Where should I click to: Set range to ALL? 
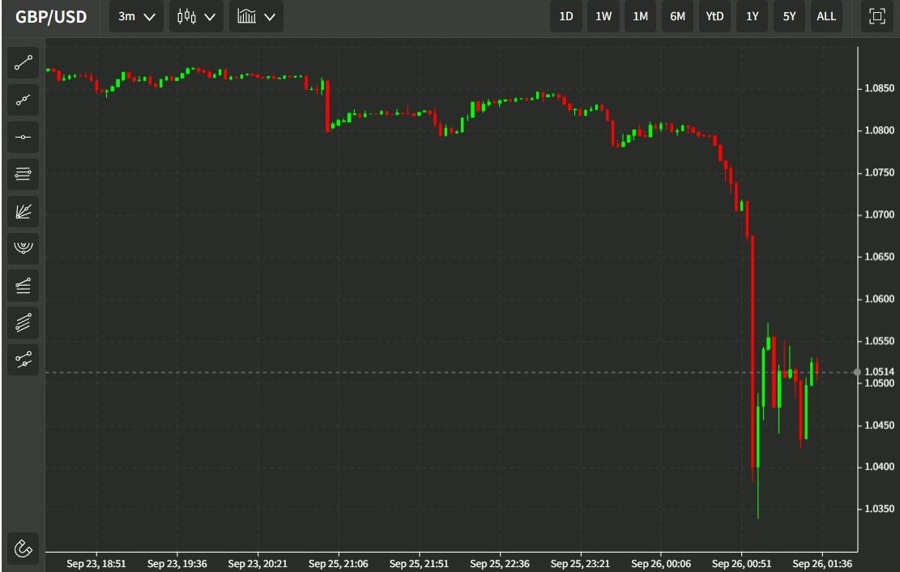click(x=827, y=17)
